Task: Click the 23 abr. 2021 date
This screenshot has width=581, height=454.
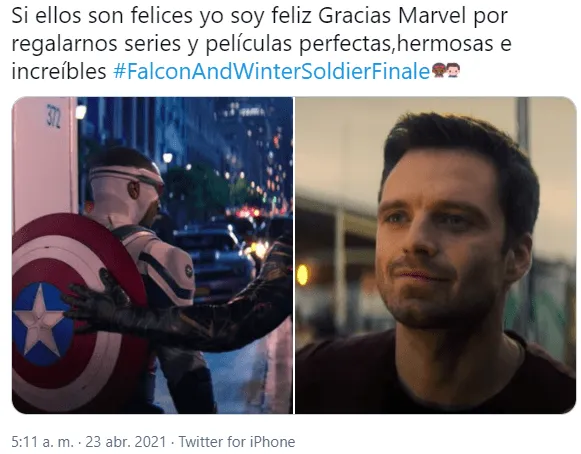Action: tap(126, 442)
